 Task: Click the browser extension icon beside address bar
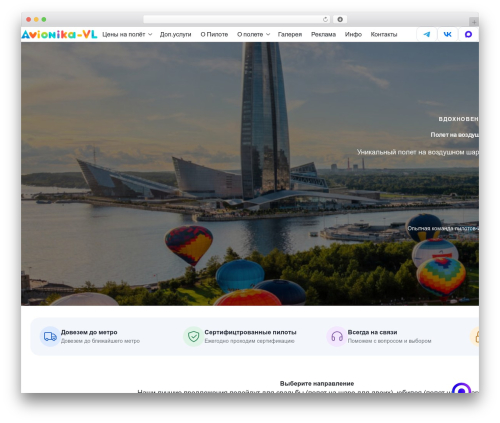point(340,20)
